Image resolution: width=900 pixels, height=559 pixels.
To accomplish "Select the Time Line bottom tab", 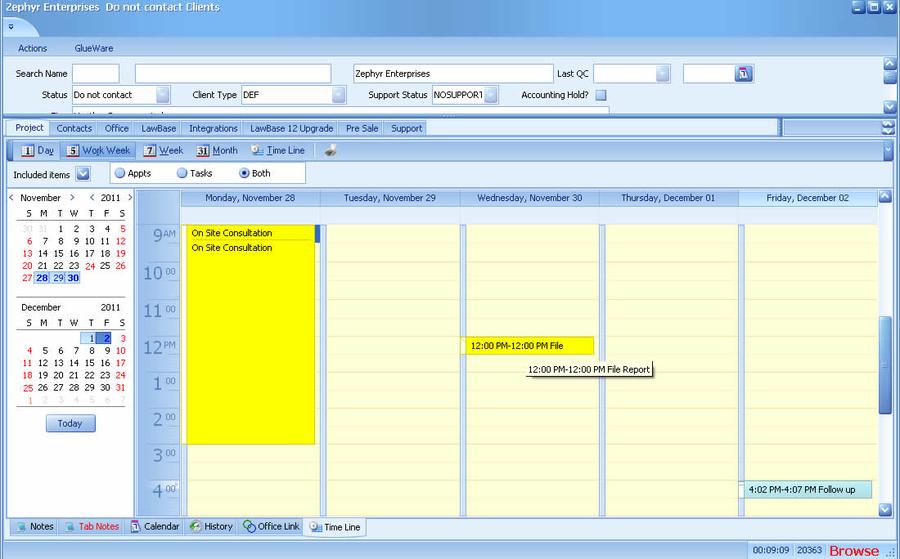I will click(335, 527).
